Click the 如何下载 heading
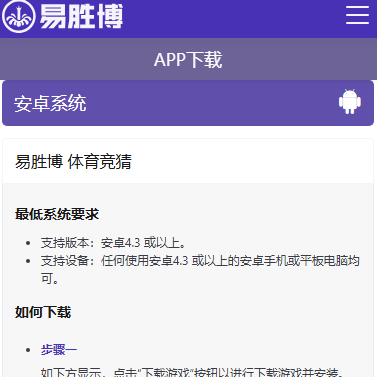 (43, 312)
